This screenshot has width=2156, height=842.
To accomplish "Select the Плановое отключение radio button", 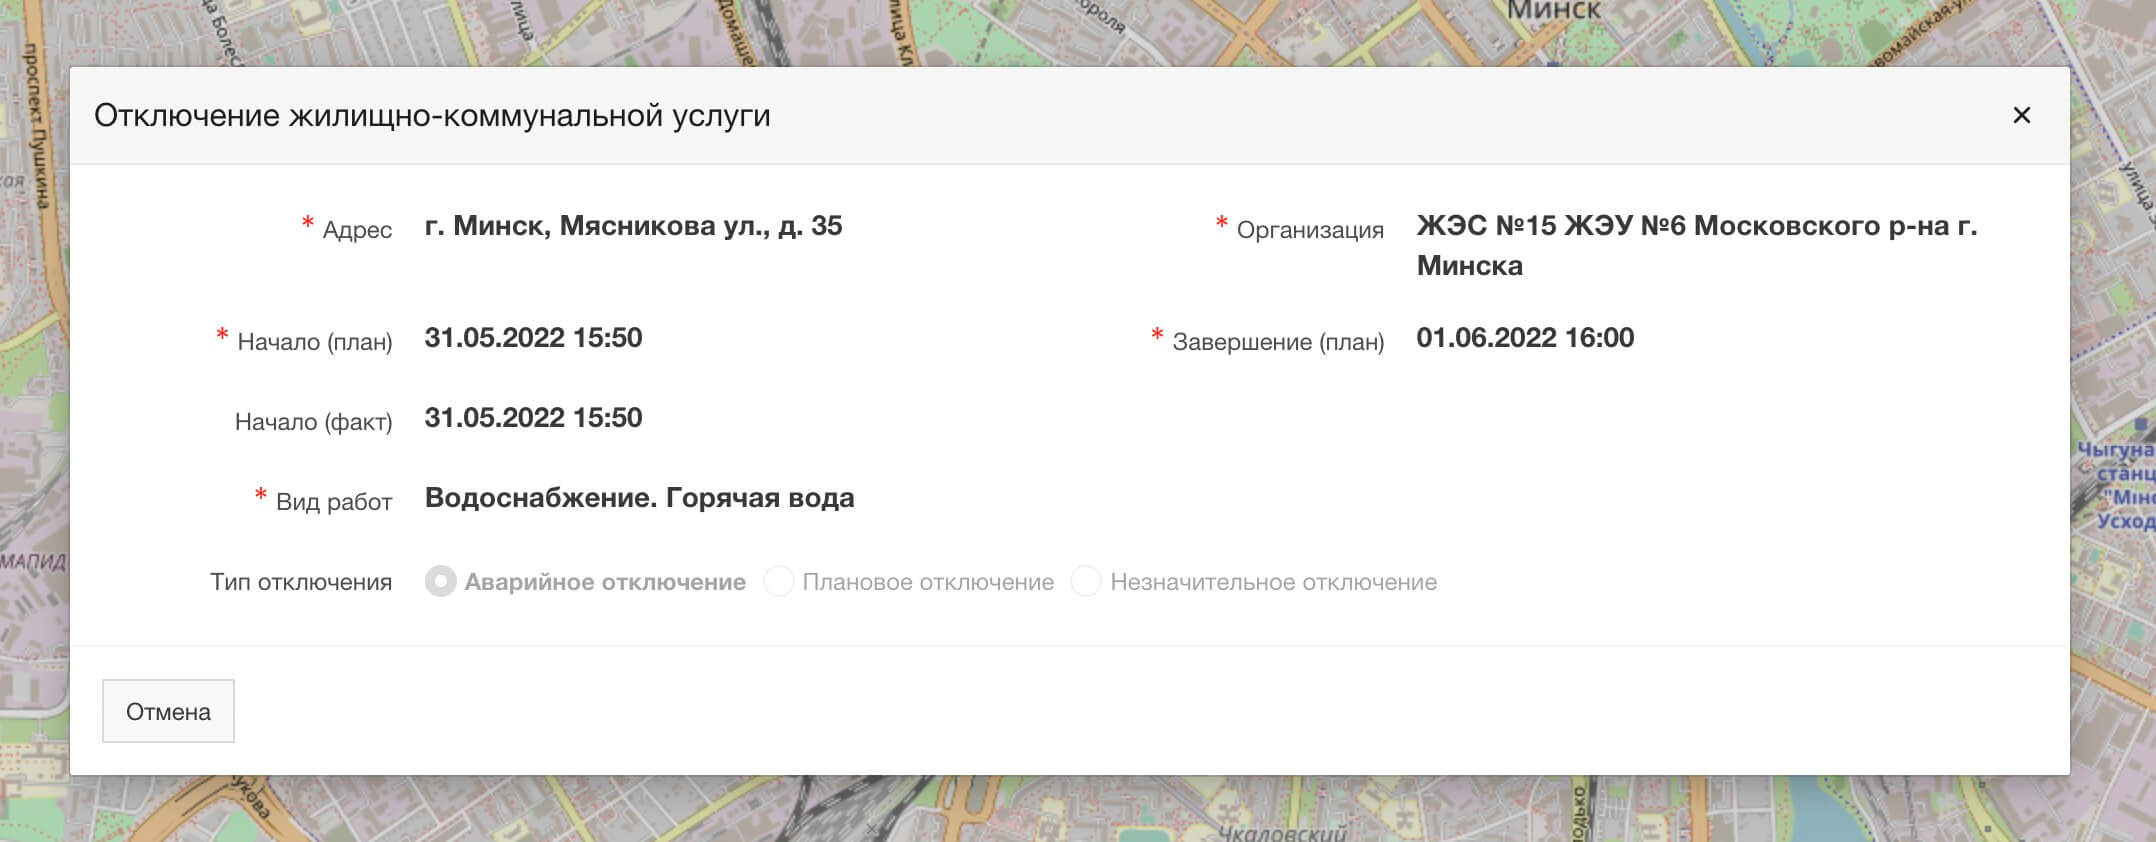I will pos(778,582).
